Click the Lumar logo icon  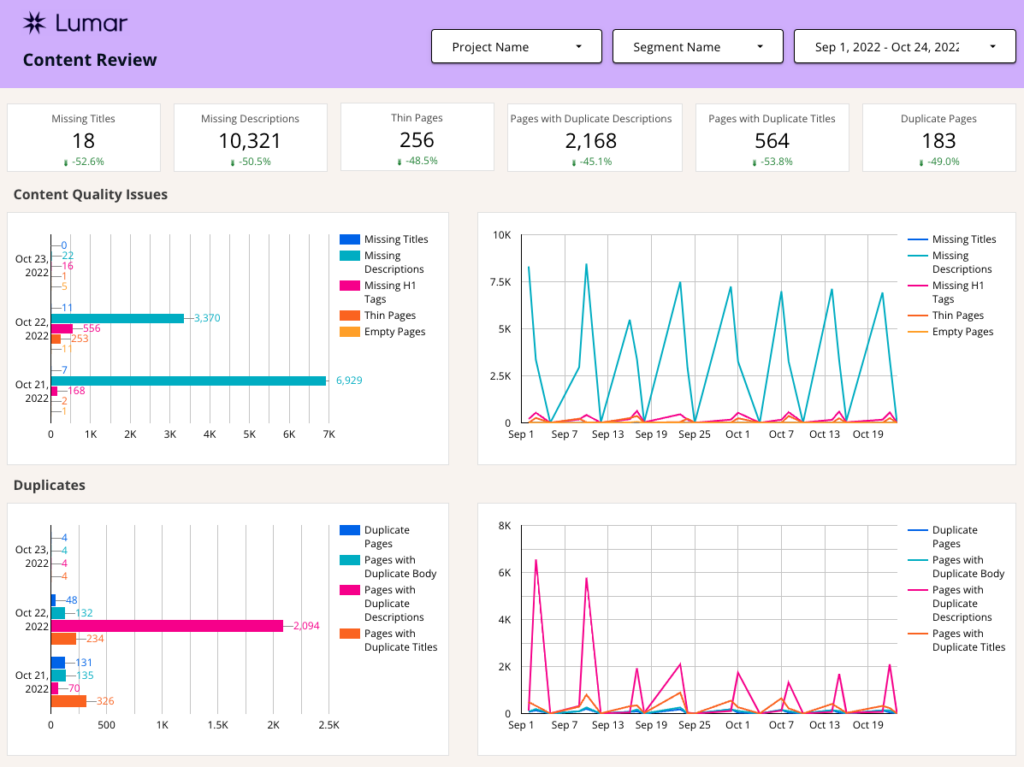pyautogui.click(x=36, y=23)
